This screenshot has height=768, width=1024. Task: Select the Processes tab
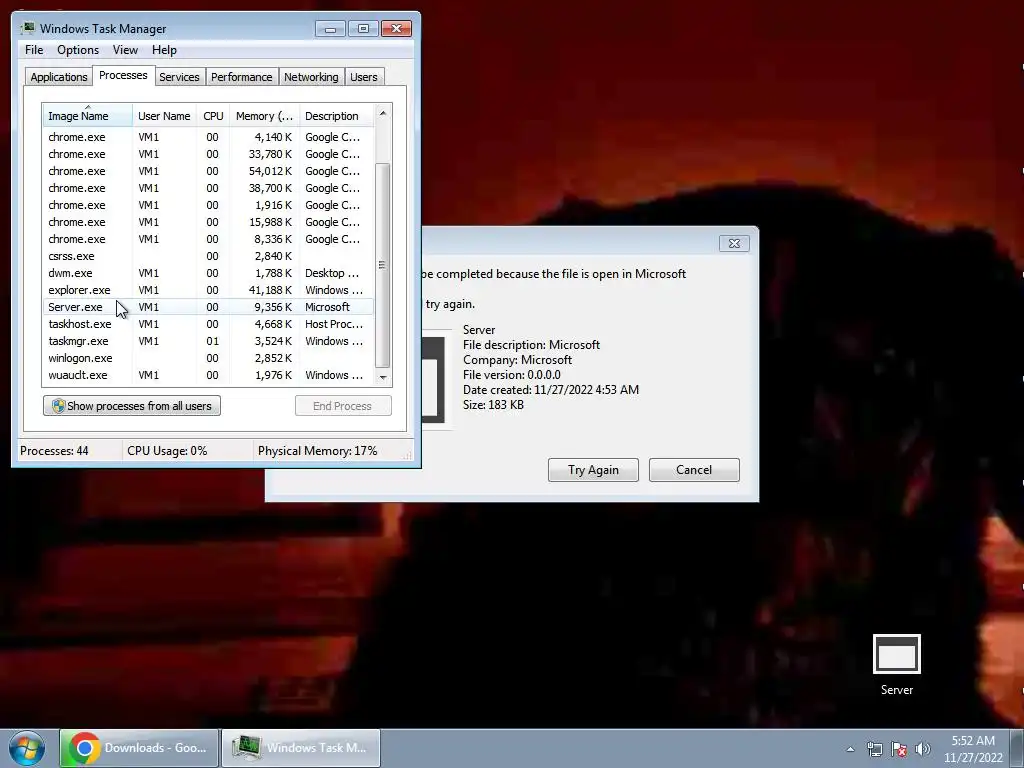point(123,75)
